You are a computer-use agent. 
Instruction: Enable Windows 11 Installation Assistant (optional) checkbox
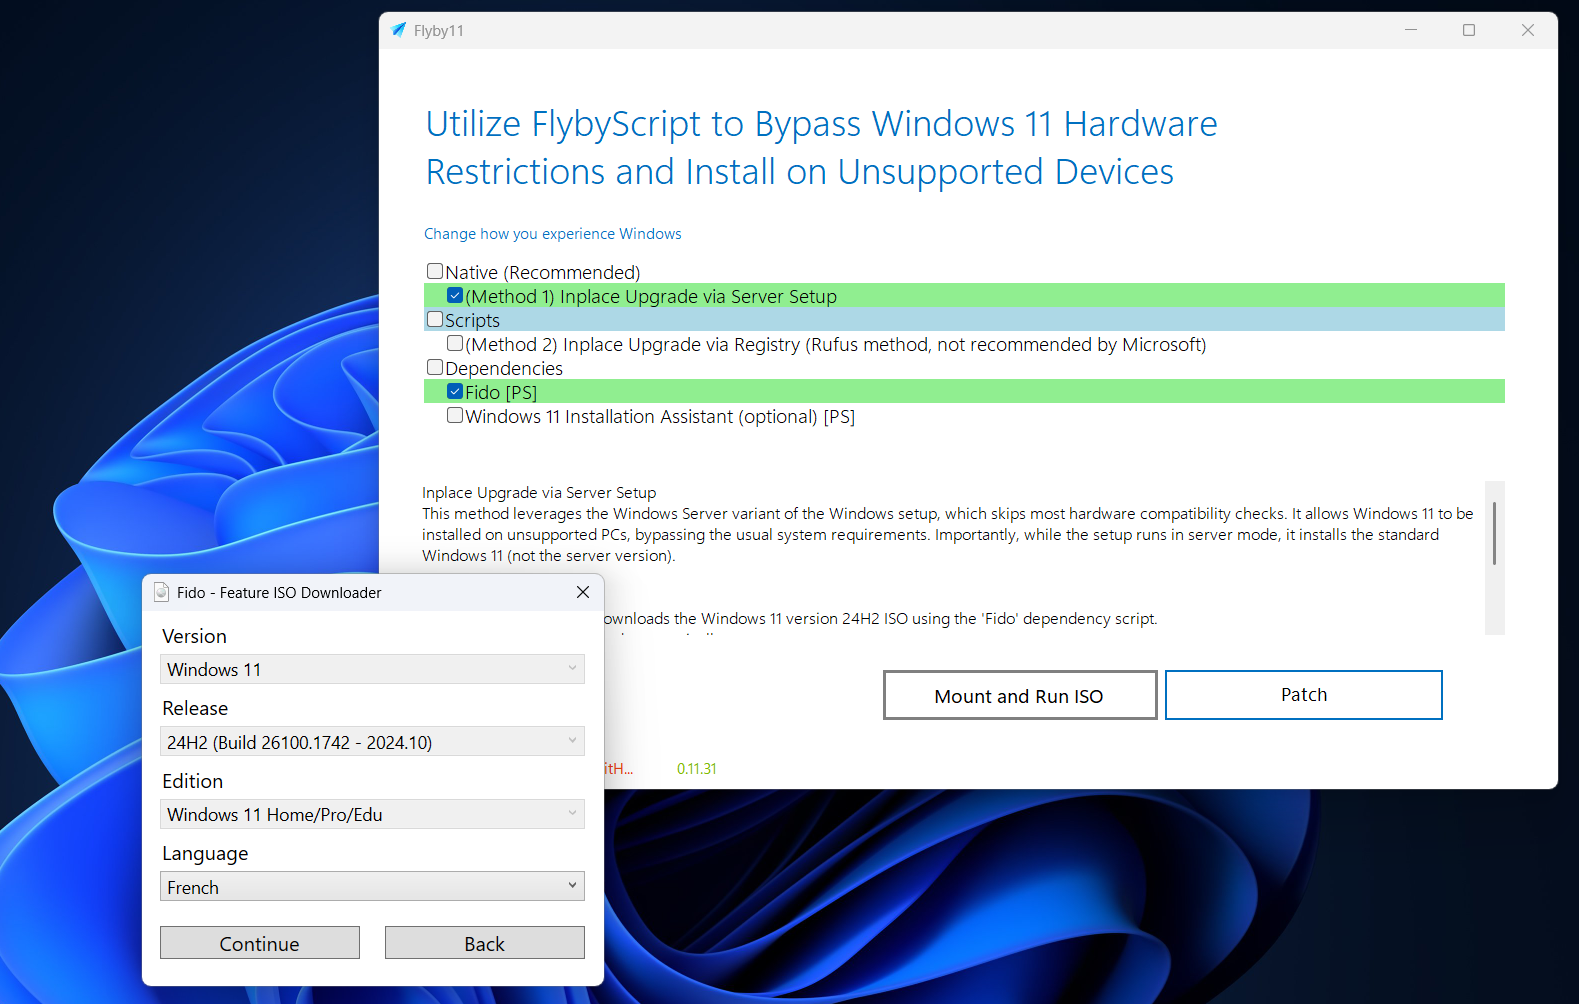tap(455, 415)
